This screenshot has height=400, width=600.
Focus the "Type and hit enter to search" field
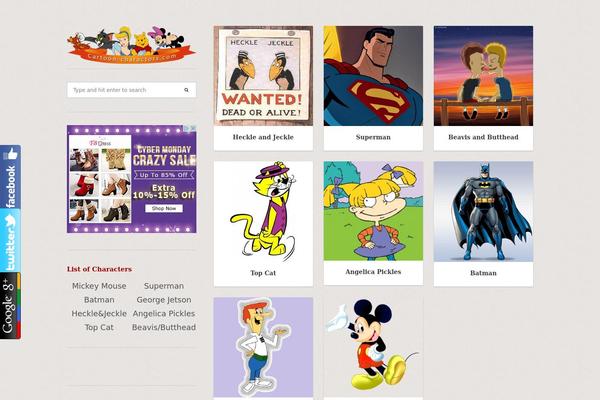(x=132, y=90)
